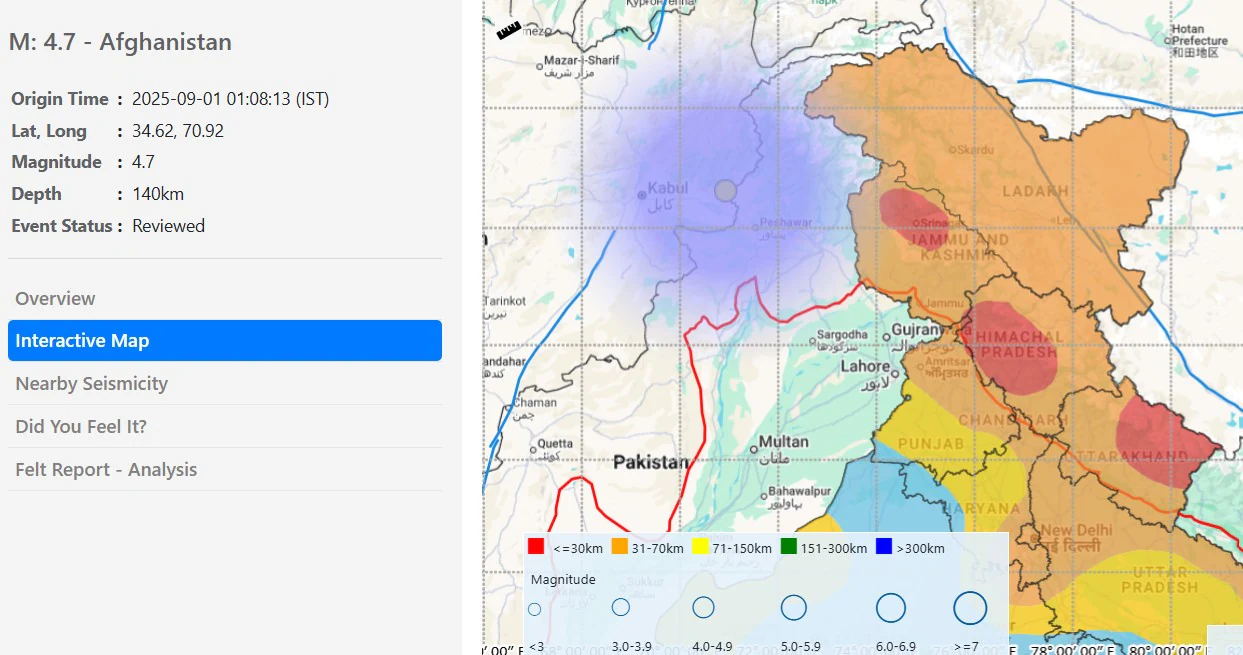Click the Event Status value Reviewed
The image size is (1243, 655).
[168, 226]
